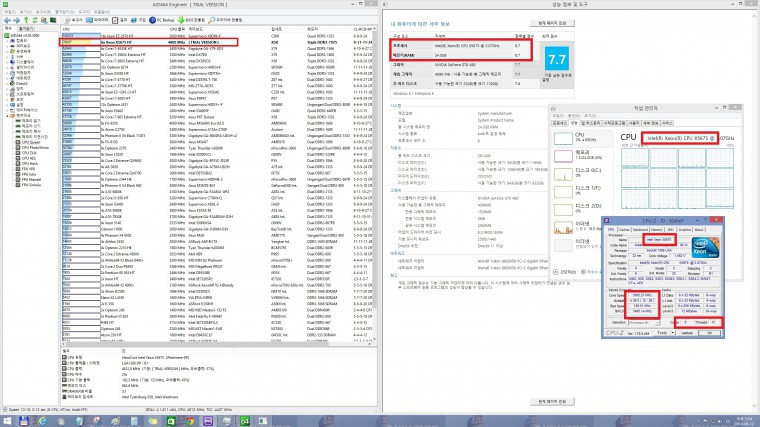Select CPU Queen benchmark in the tree
This screenshot has width=760, height=427.
click(x=28, y=142)
